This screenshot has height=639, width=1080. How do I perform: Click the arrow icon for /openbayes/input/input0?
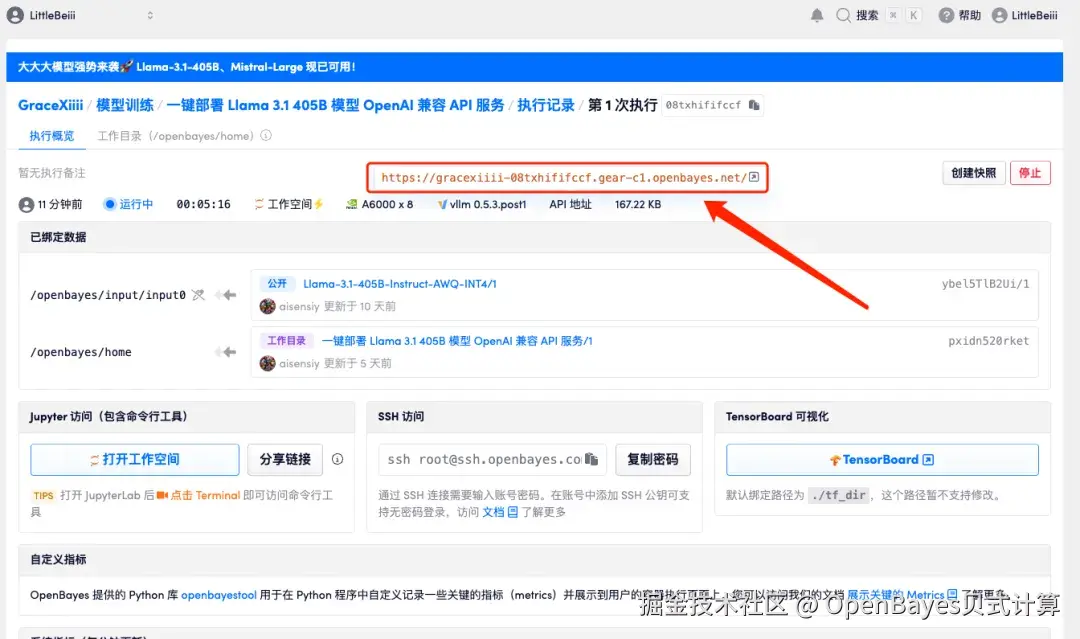[x=226, y=295]
